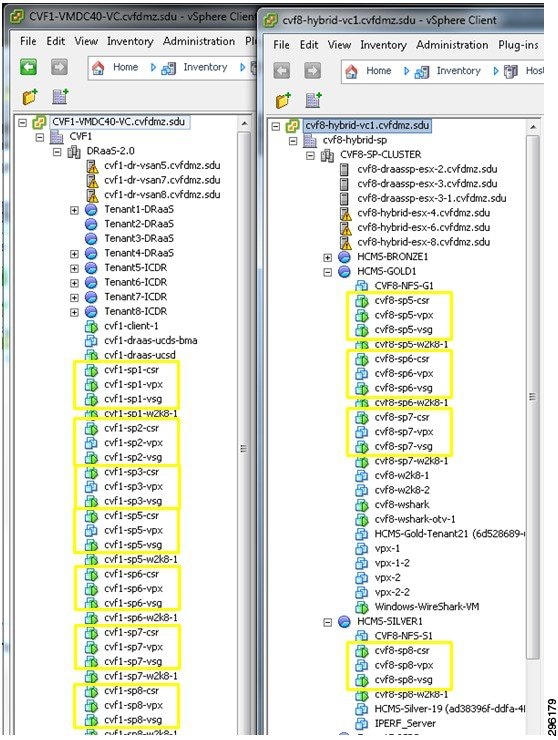Open View menu in cvf8-hybrid window
This screenshot has width=558, height=740.
(x=339, y=45)
